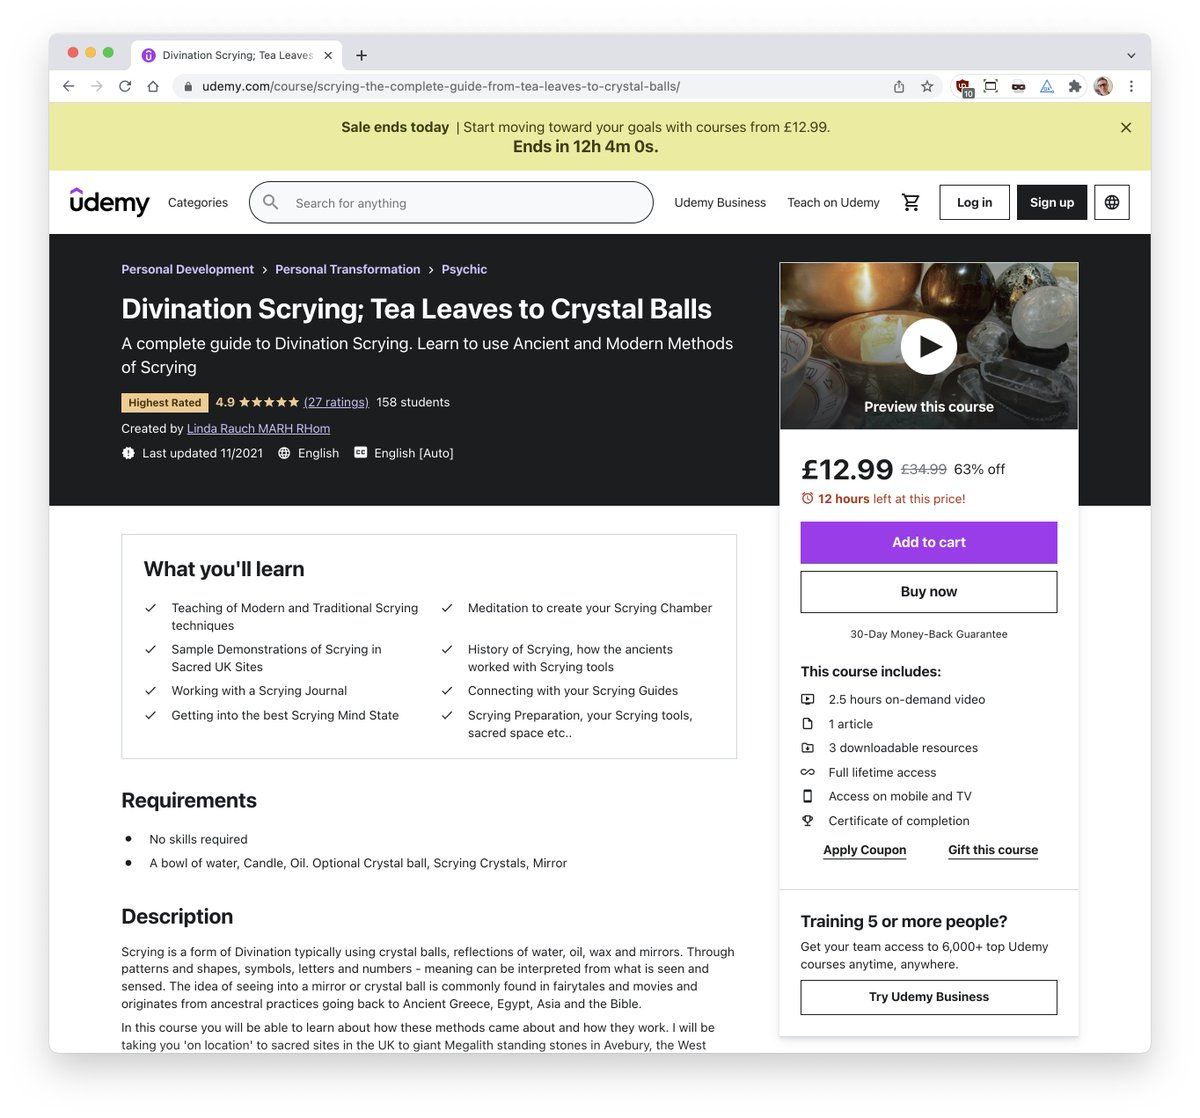Select the Teach on Udemy item
The width and height of the screenshot is (1200, 1118).
(x=833, y=202)
